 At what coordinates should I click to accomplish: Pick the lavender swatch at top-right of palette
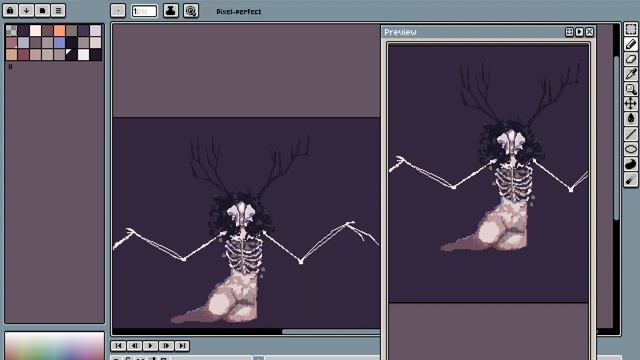[x=96, y=30]
